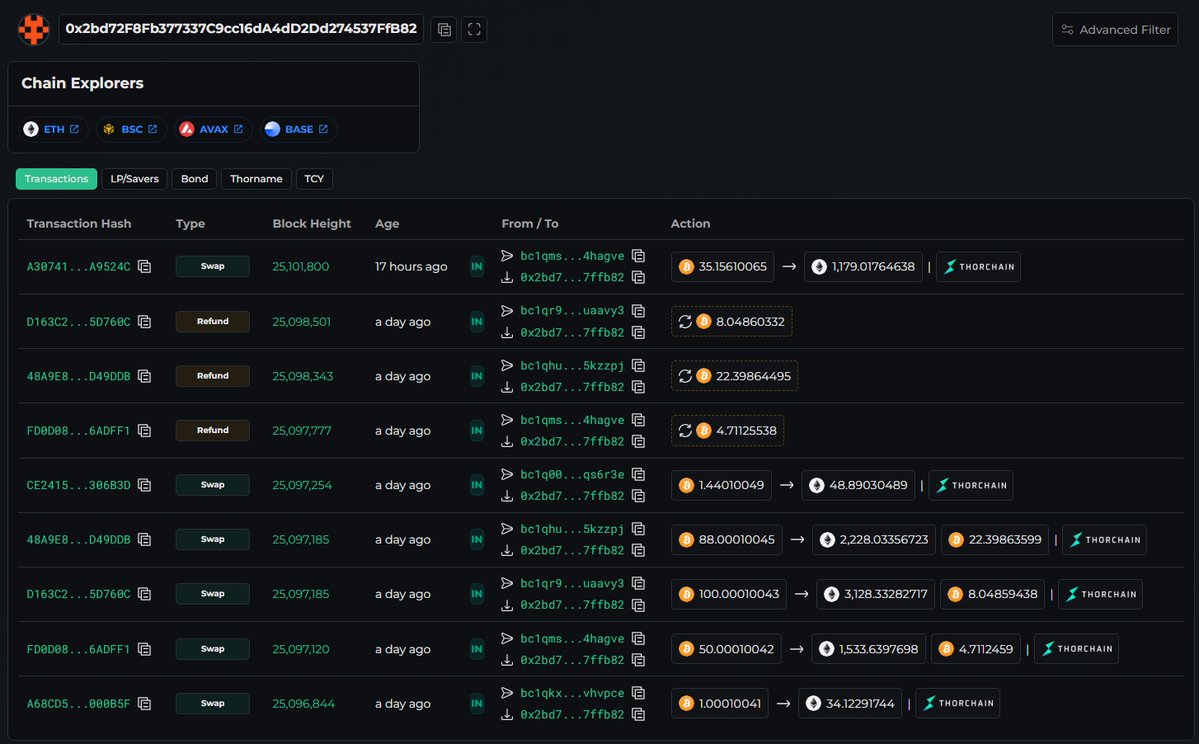
Task: Open block height 25,101,800
Action: click(x=300, y=267)
